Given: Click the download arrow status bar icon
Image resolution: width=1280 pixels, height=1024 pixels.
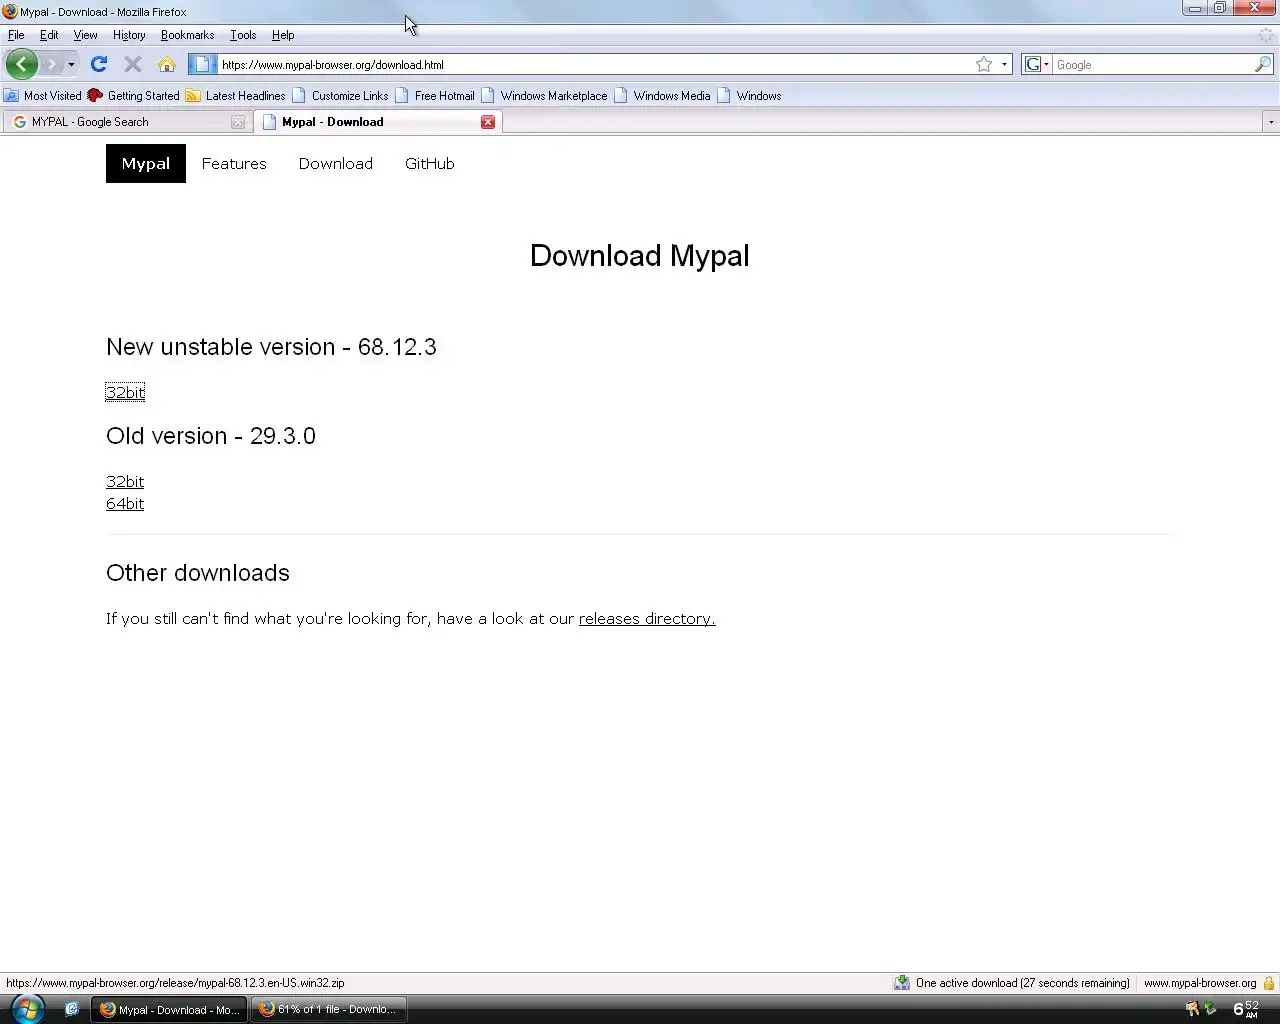Looking at the screenshot, I should (902, 983).
